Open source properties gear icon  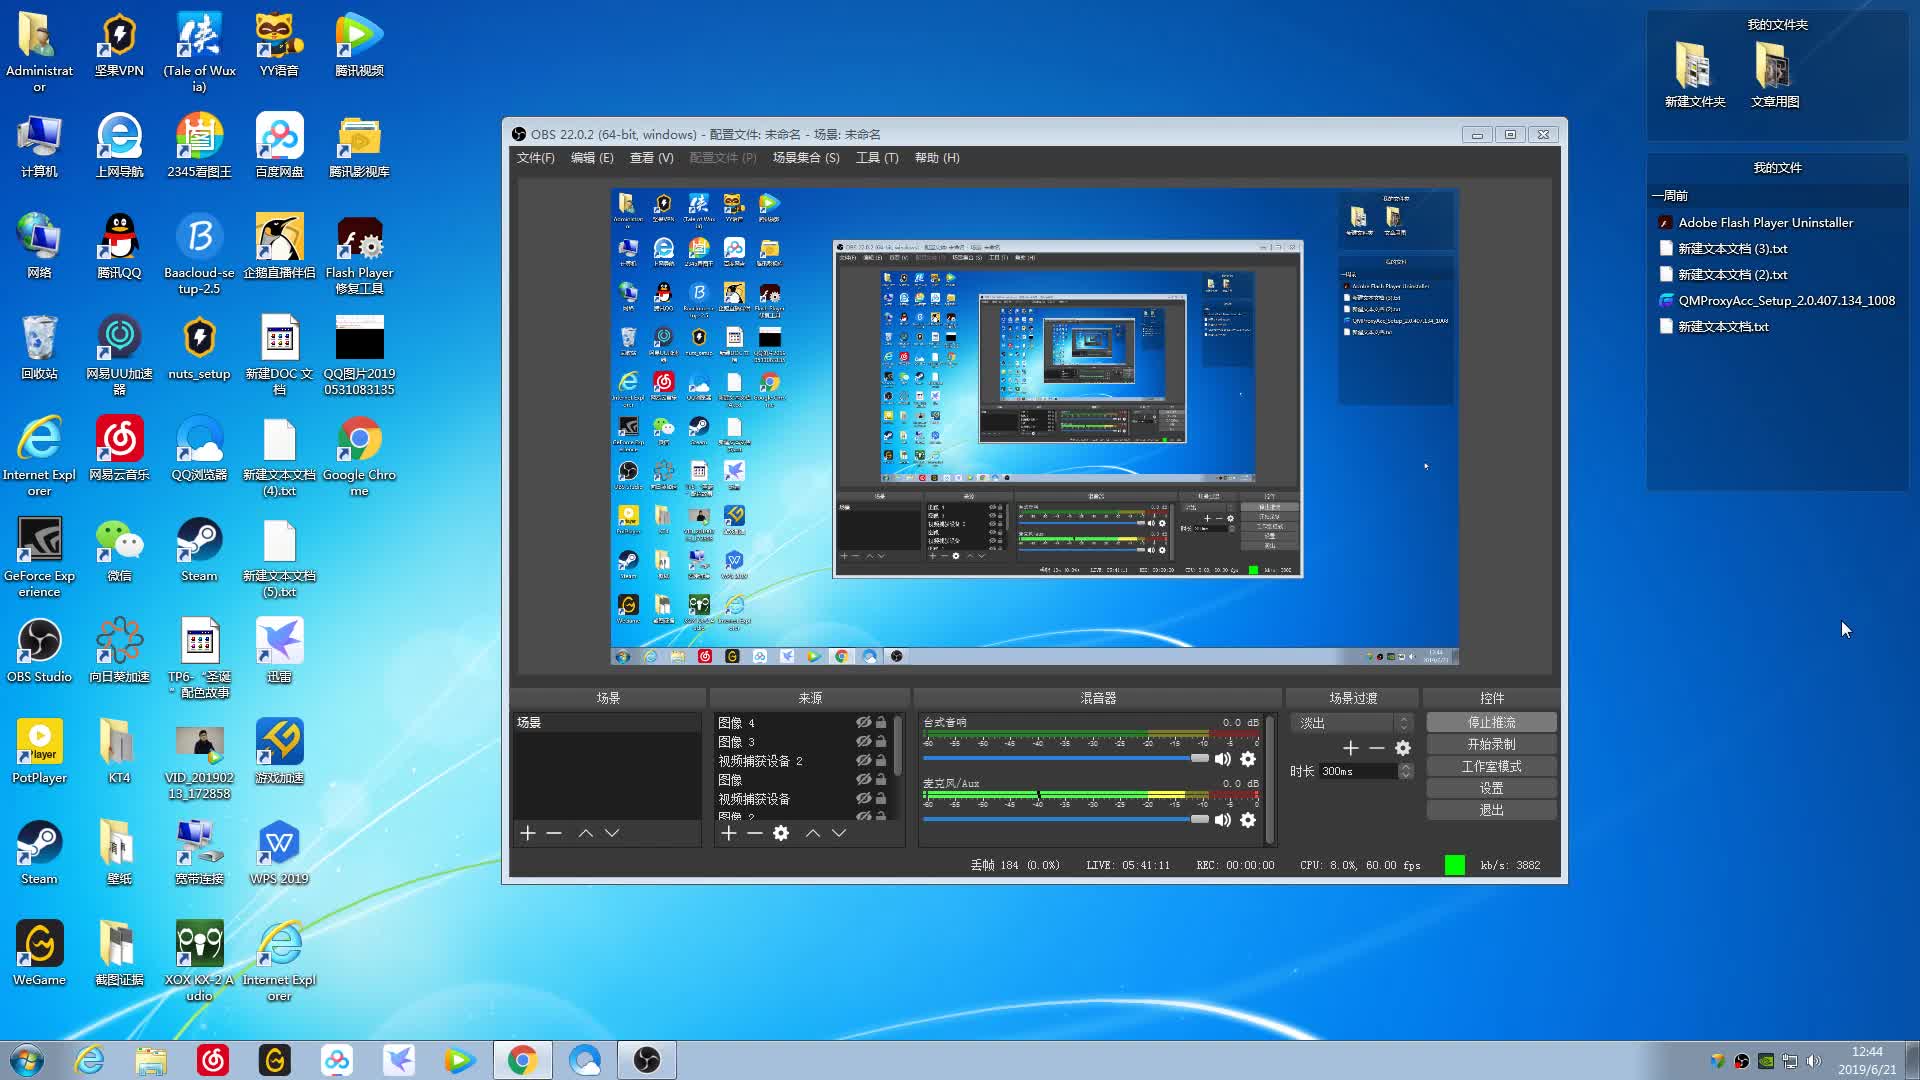(781, 833)
